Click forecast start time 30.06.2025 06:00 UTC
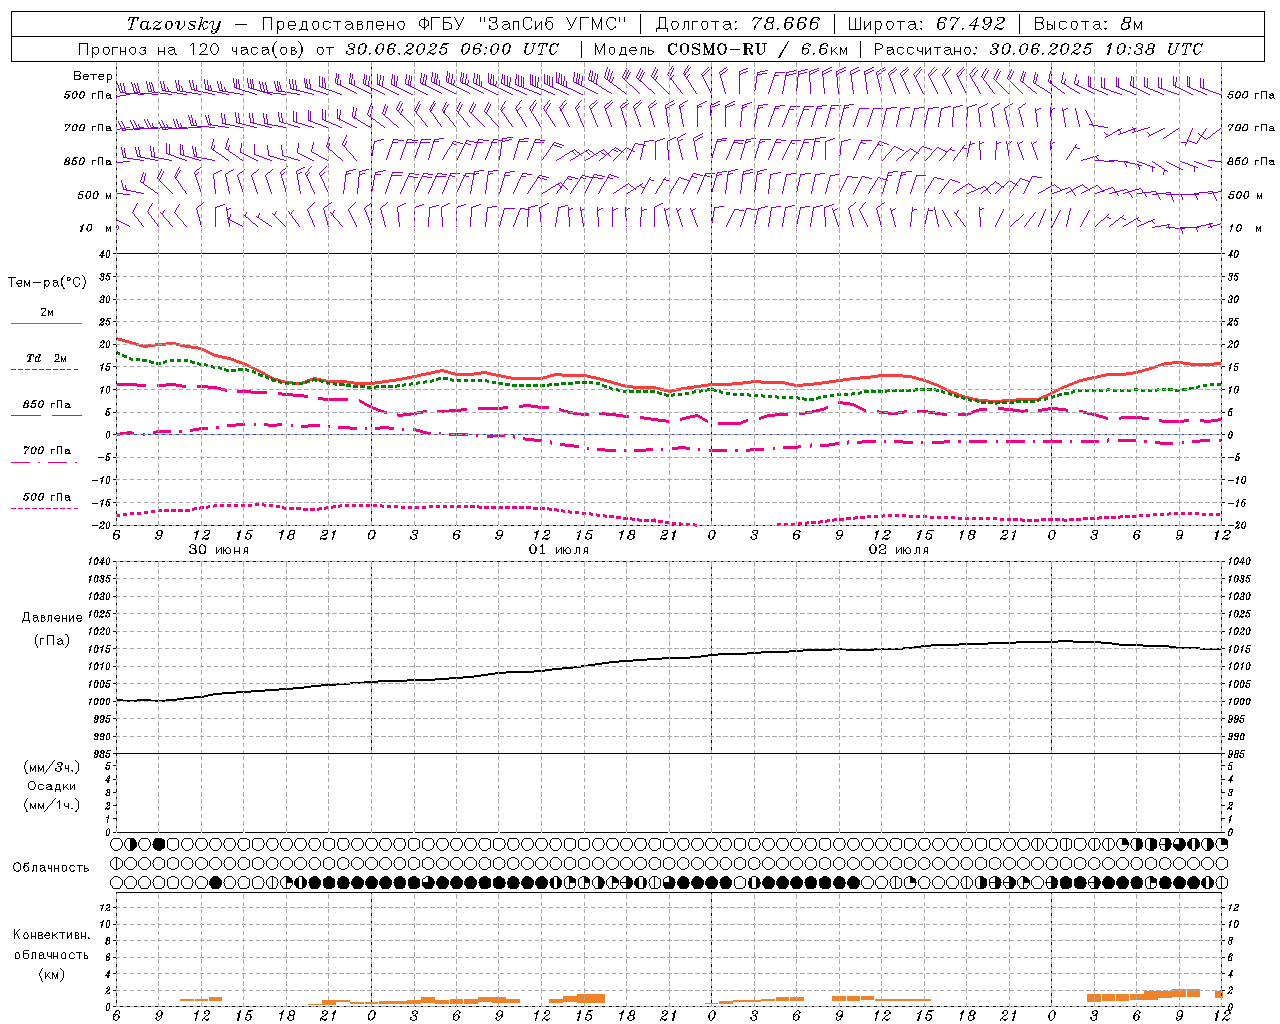Viewport: 1280px width, 1024px height. (x=452, y=49)
